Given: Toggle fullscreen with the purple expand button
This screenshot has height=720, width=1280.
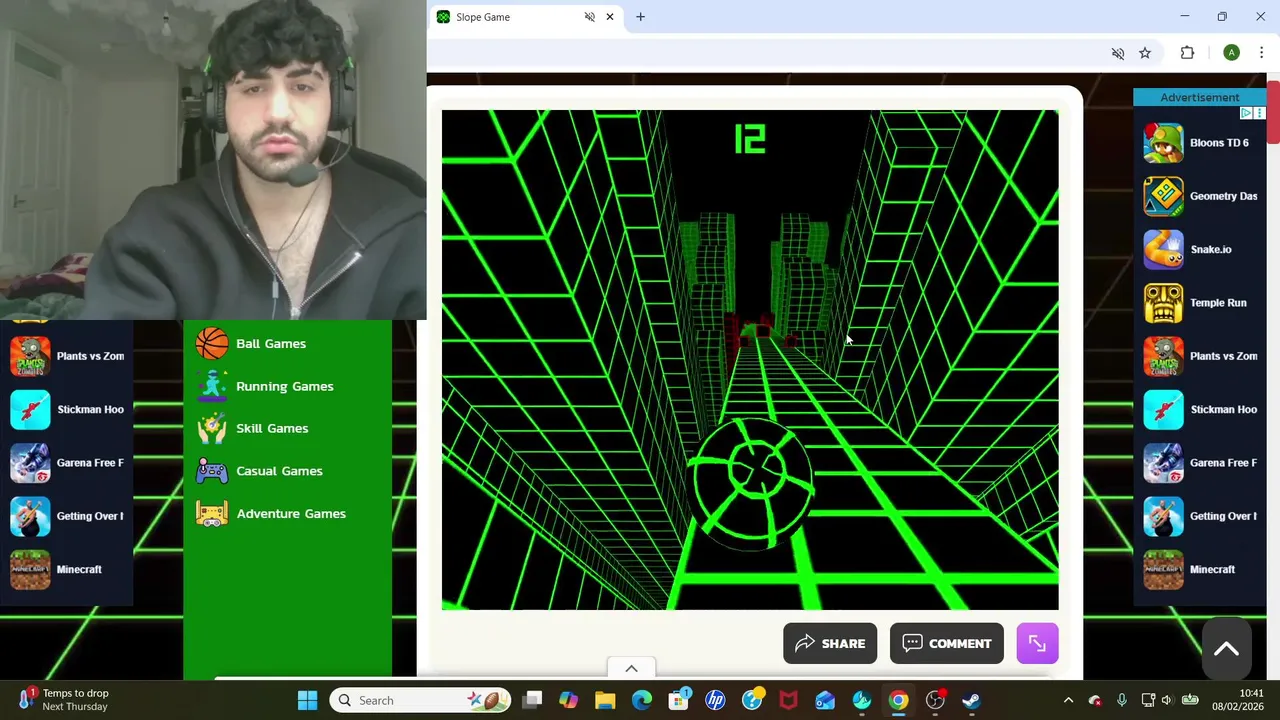Looking at the screenshot, I should tap(1037, 644).
